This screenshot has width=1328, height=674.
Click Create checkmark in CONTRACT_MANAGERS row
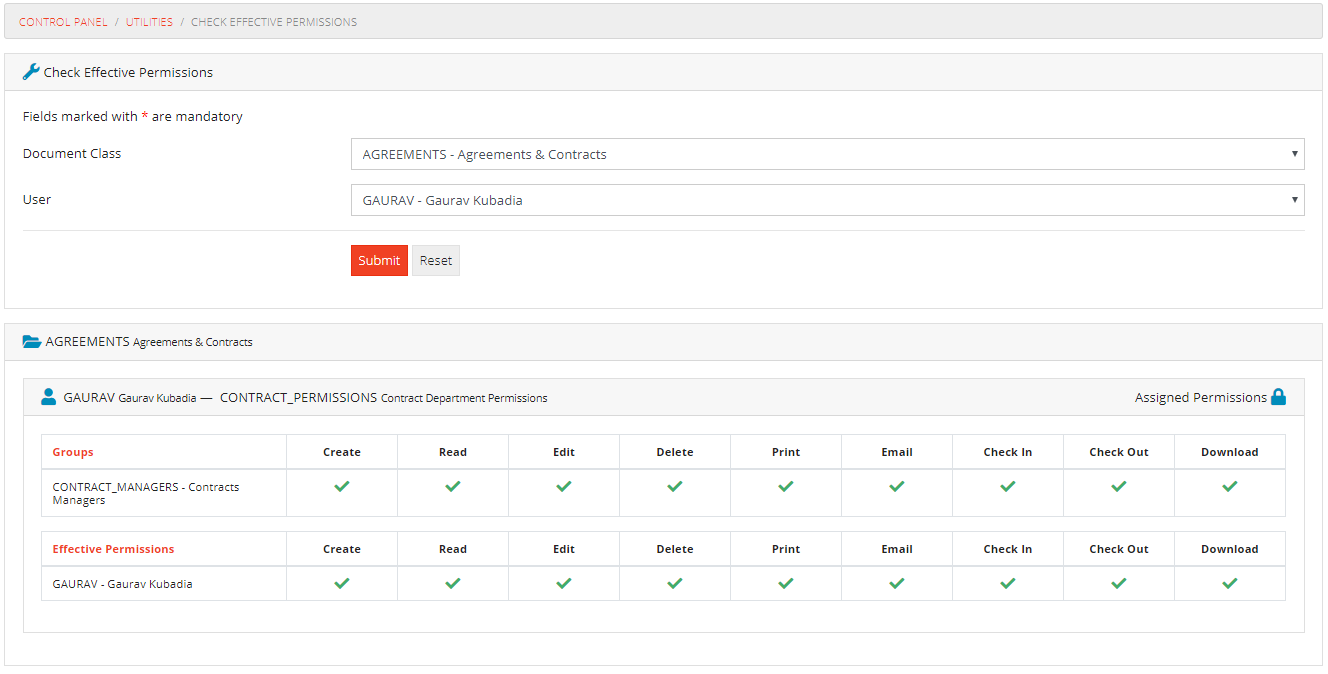(342, 486)
